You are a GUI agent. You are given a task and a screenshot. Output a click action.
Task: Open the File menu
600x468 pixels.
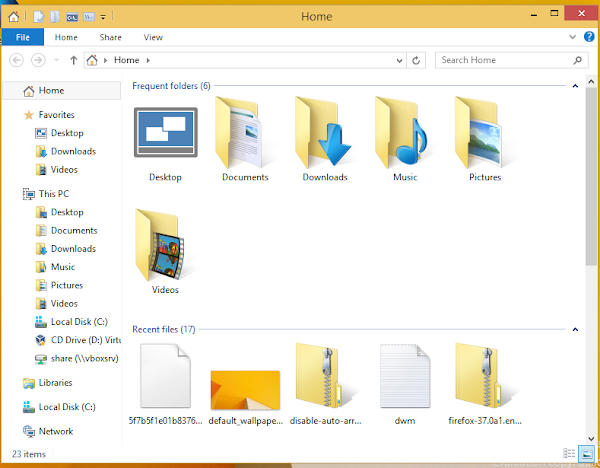tap(23, 37)
